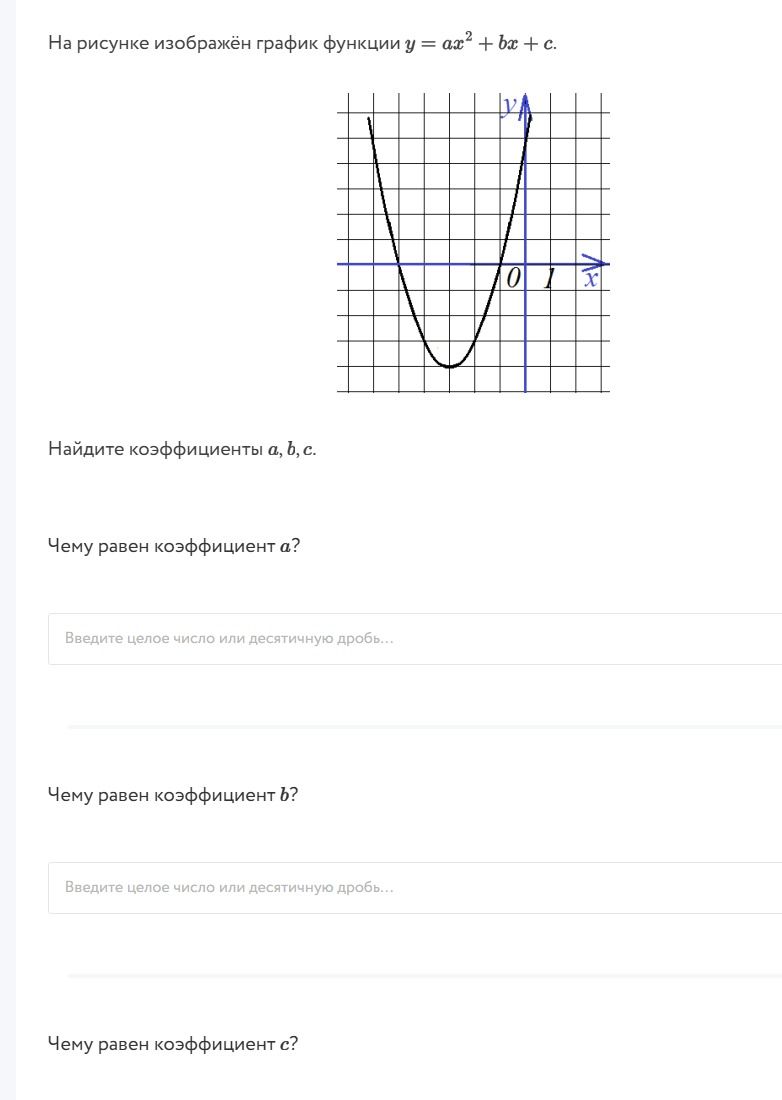Screen dimensions: 782x1100
Task: Click the input field for coefficient a
Action: tap(415, 638)
